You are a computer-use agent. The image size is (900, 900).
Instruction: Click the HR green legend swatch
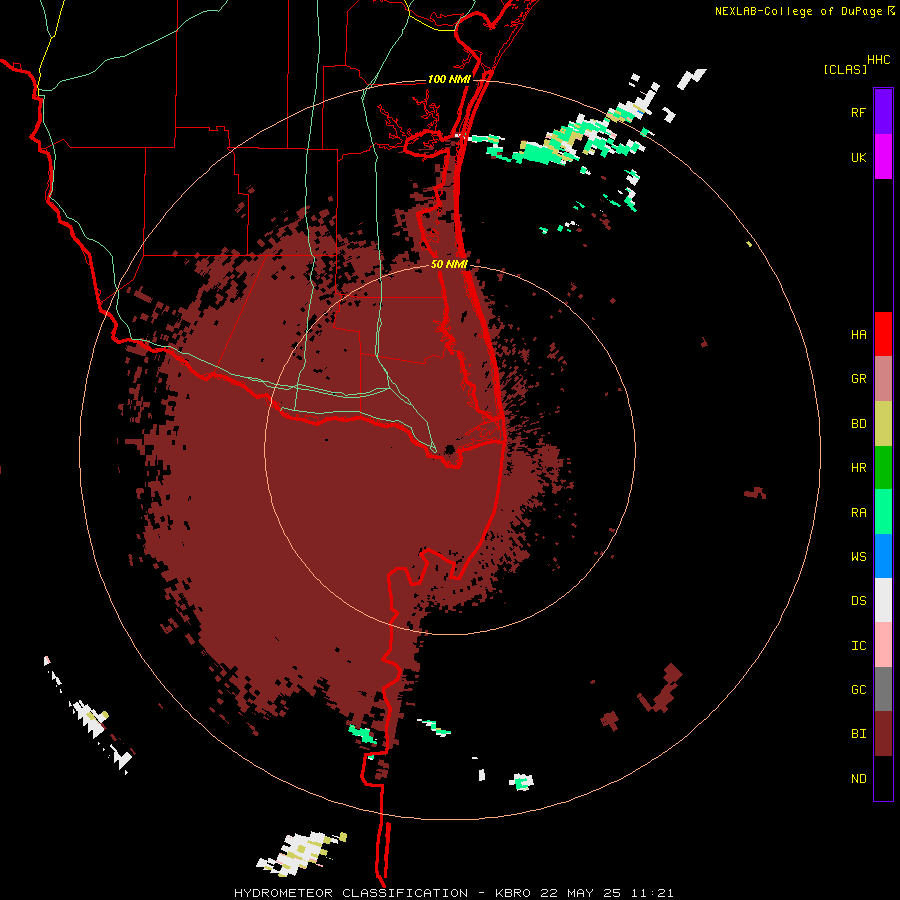(x=883, y=468)
